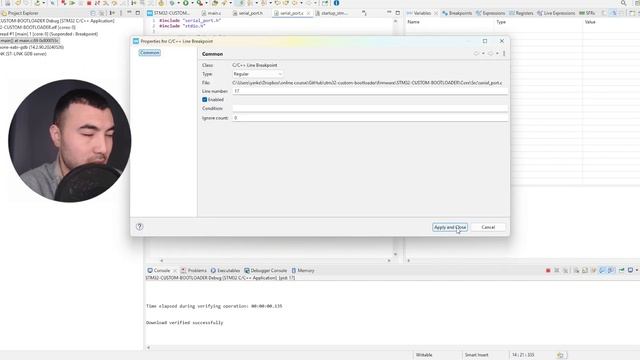Click the Display Selected Console icon
The width and height of the screenshot is (640, 360).
tap(630, 270)
